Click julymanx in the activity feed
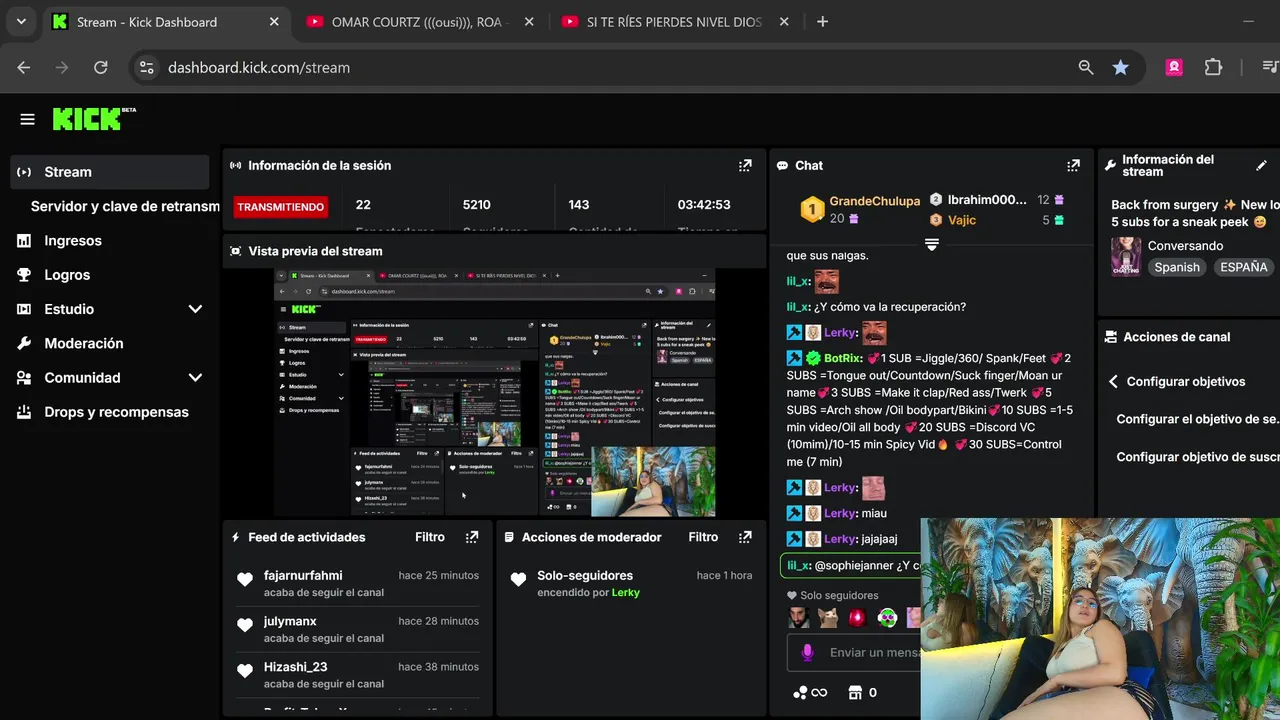 click(290, 621)
